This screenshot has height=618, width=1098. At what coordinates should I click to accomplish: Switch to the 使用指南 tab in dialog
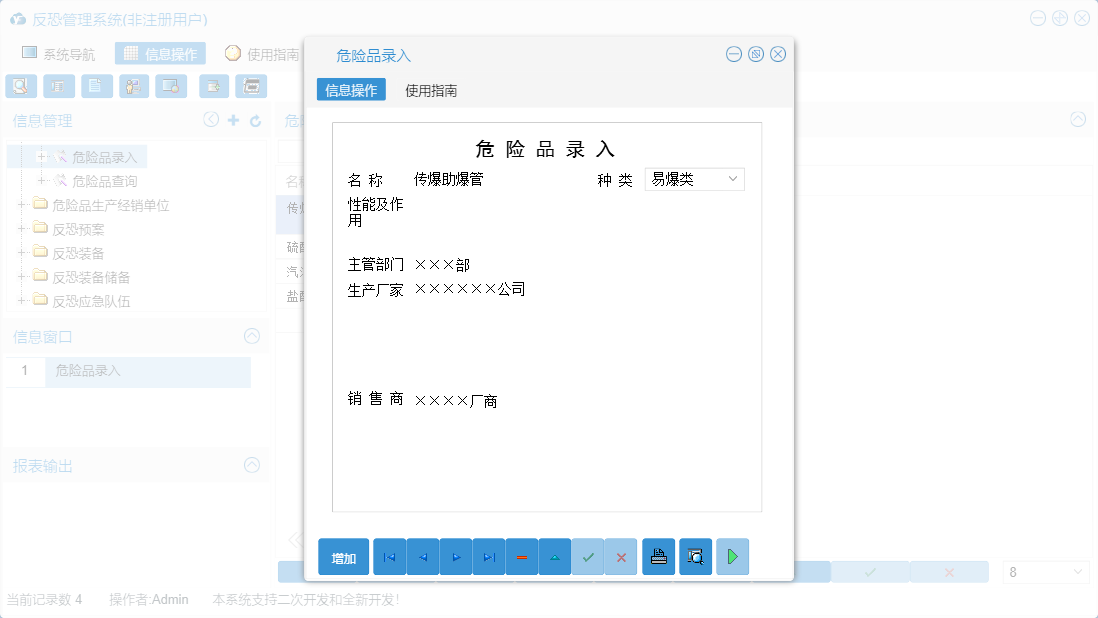click(428, 89)
